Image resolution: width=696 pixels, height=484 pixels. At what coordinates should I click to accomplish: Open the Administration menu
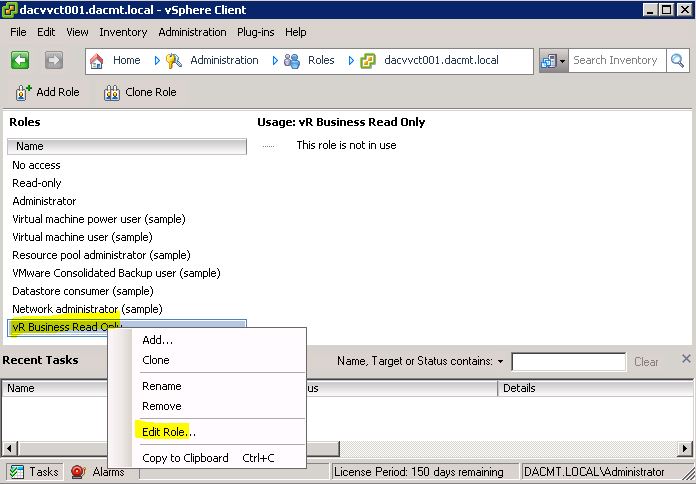(x=192, y=32)
